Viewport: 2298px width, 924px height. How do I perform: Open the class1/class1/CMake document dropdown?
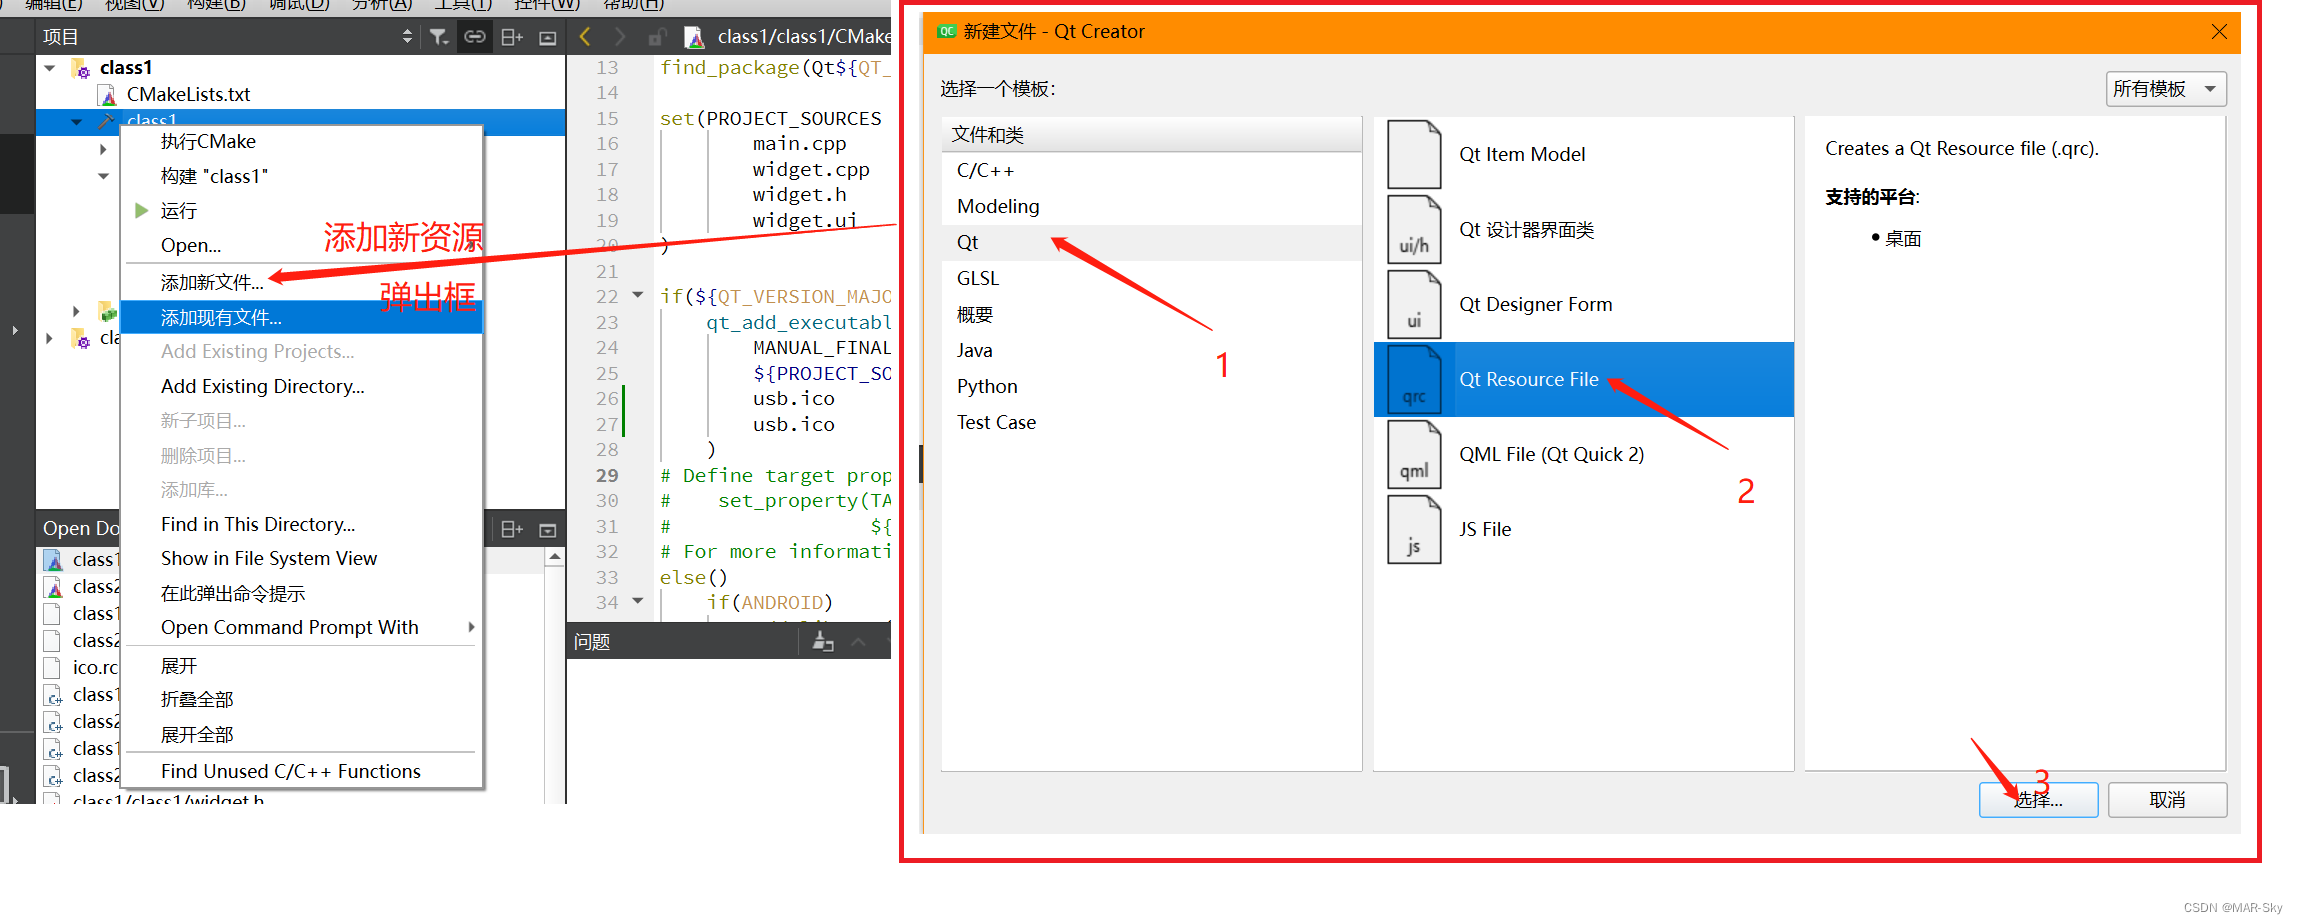pos(803,37)
